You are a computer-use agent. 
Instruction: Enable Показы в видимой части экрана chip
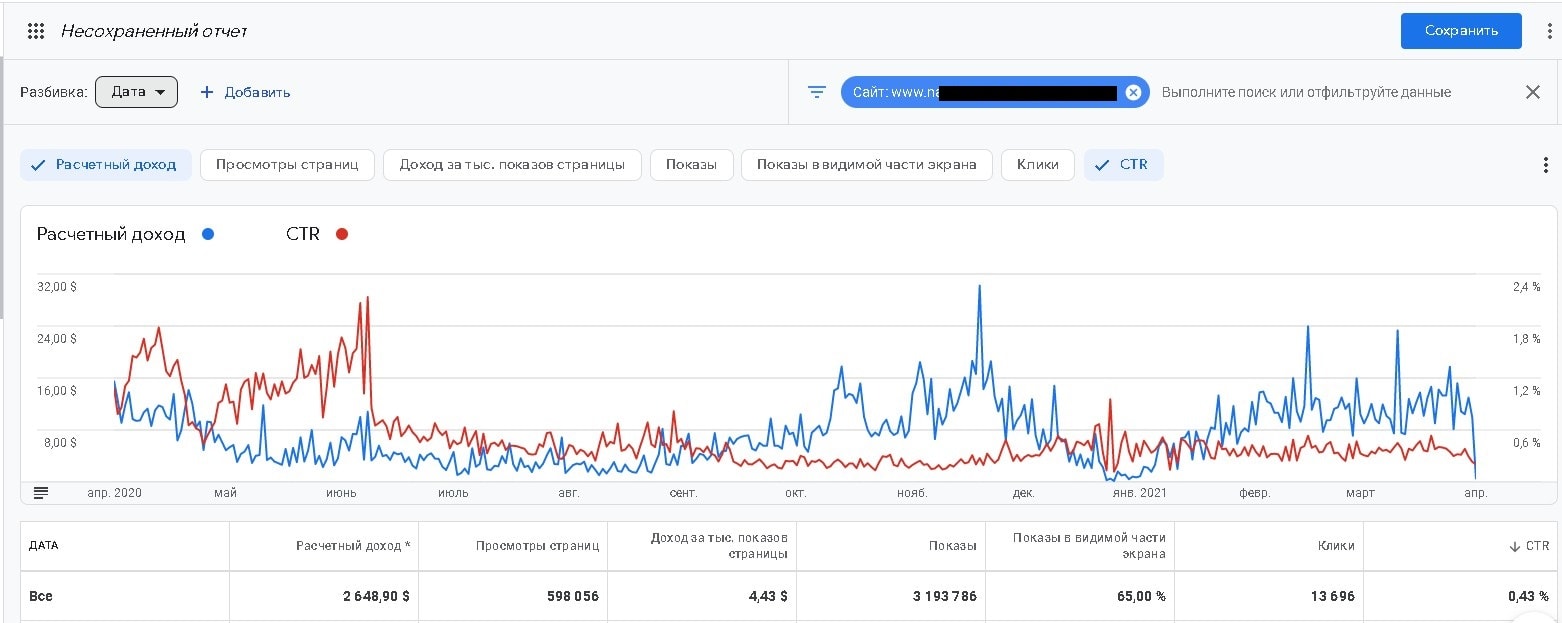(866, 165)
